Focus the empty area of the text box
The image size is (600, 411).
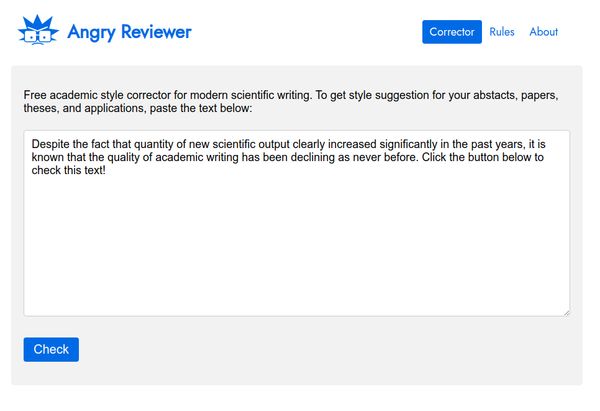coord(297,245)
